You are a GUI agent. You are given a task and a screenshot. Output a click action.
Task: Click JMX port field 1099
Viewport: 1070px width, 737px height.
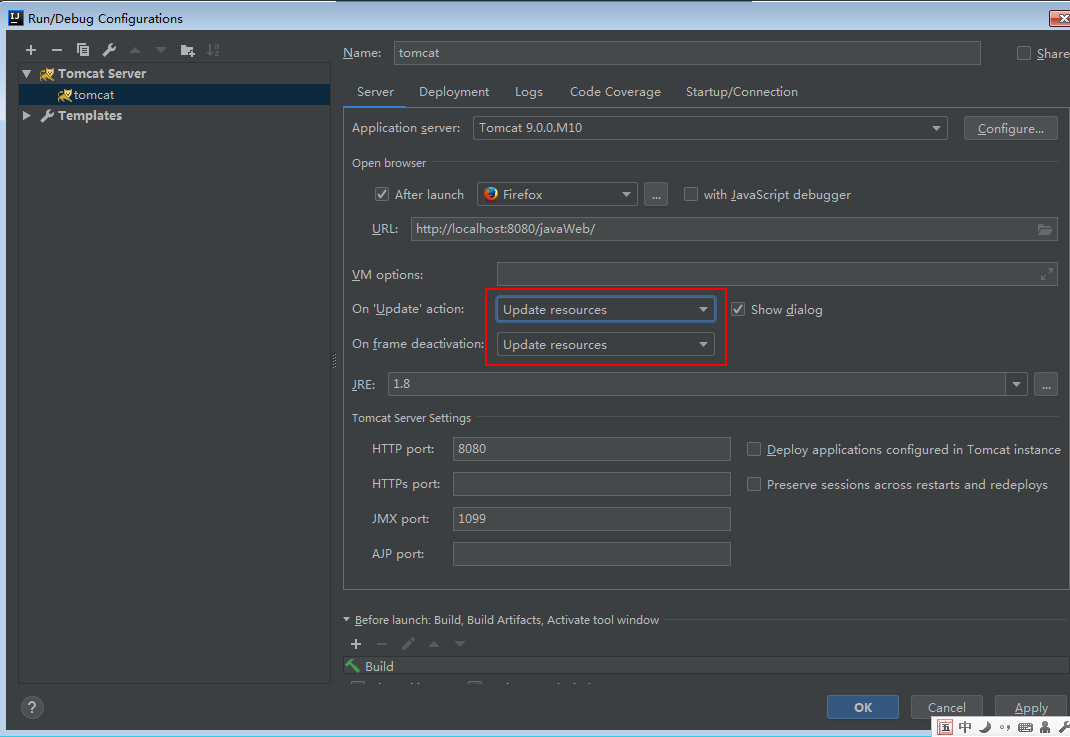coord(592,519)
